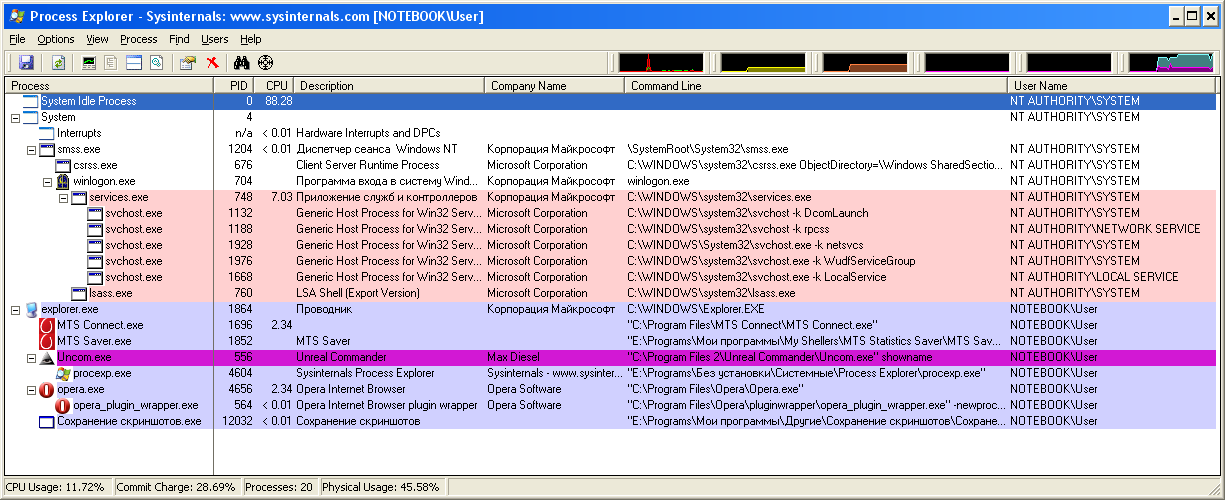Open Properties using the toolbar icon
1225x500 pixels.
tap(187, 63)
